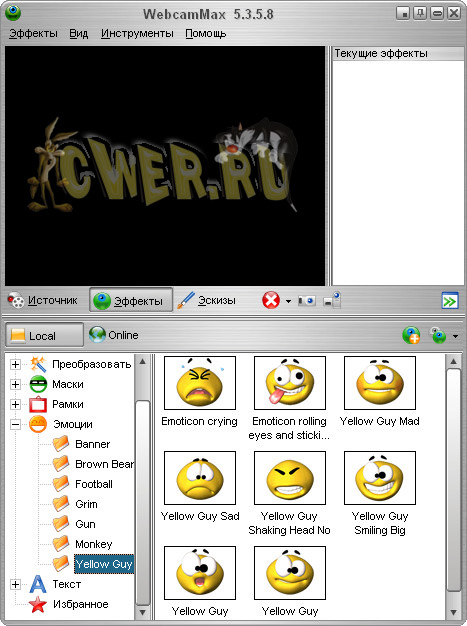Click the add-effect icon with the orange plus
The image size is (467, 626).
coord(411,335)
